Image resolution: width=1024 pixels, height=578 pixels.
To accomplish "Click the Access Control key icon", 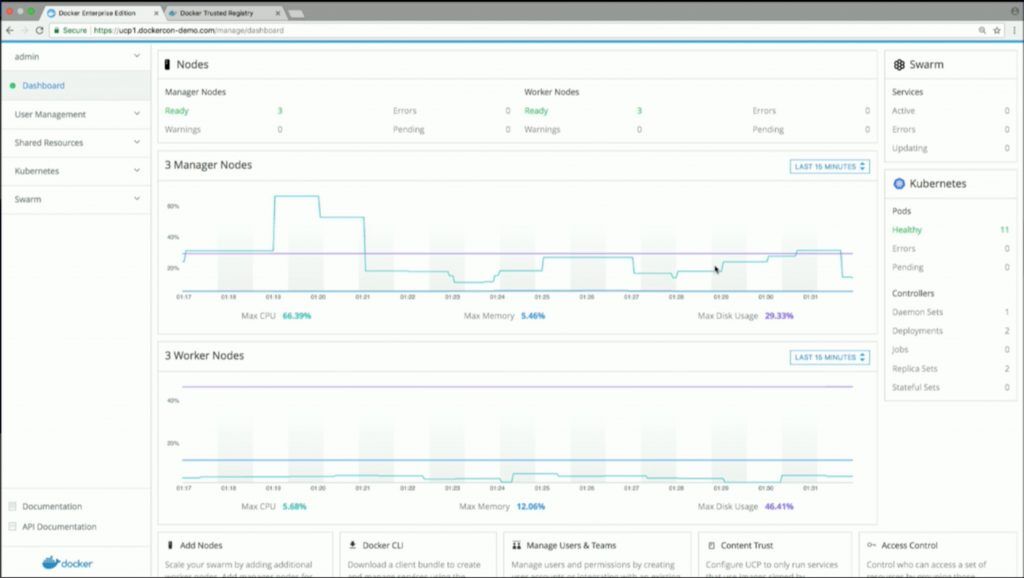I will point(871,545).
